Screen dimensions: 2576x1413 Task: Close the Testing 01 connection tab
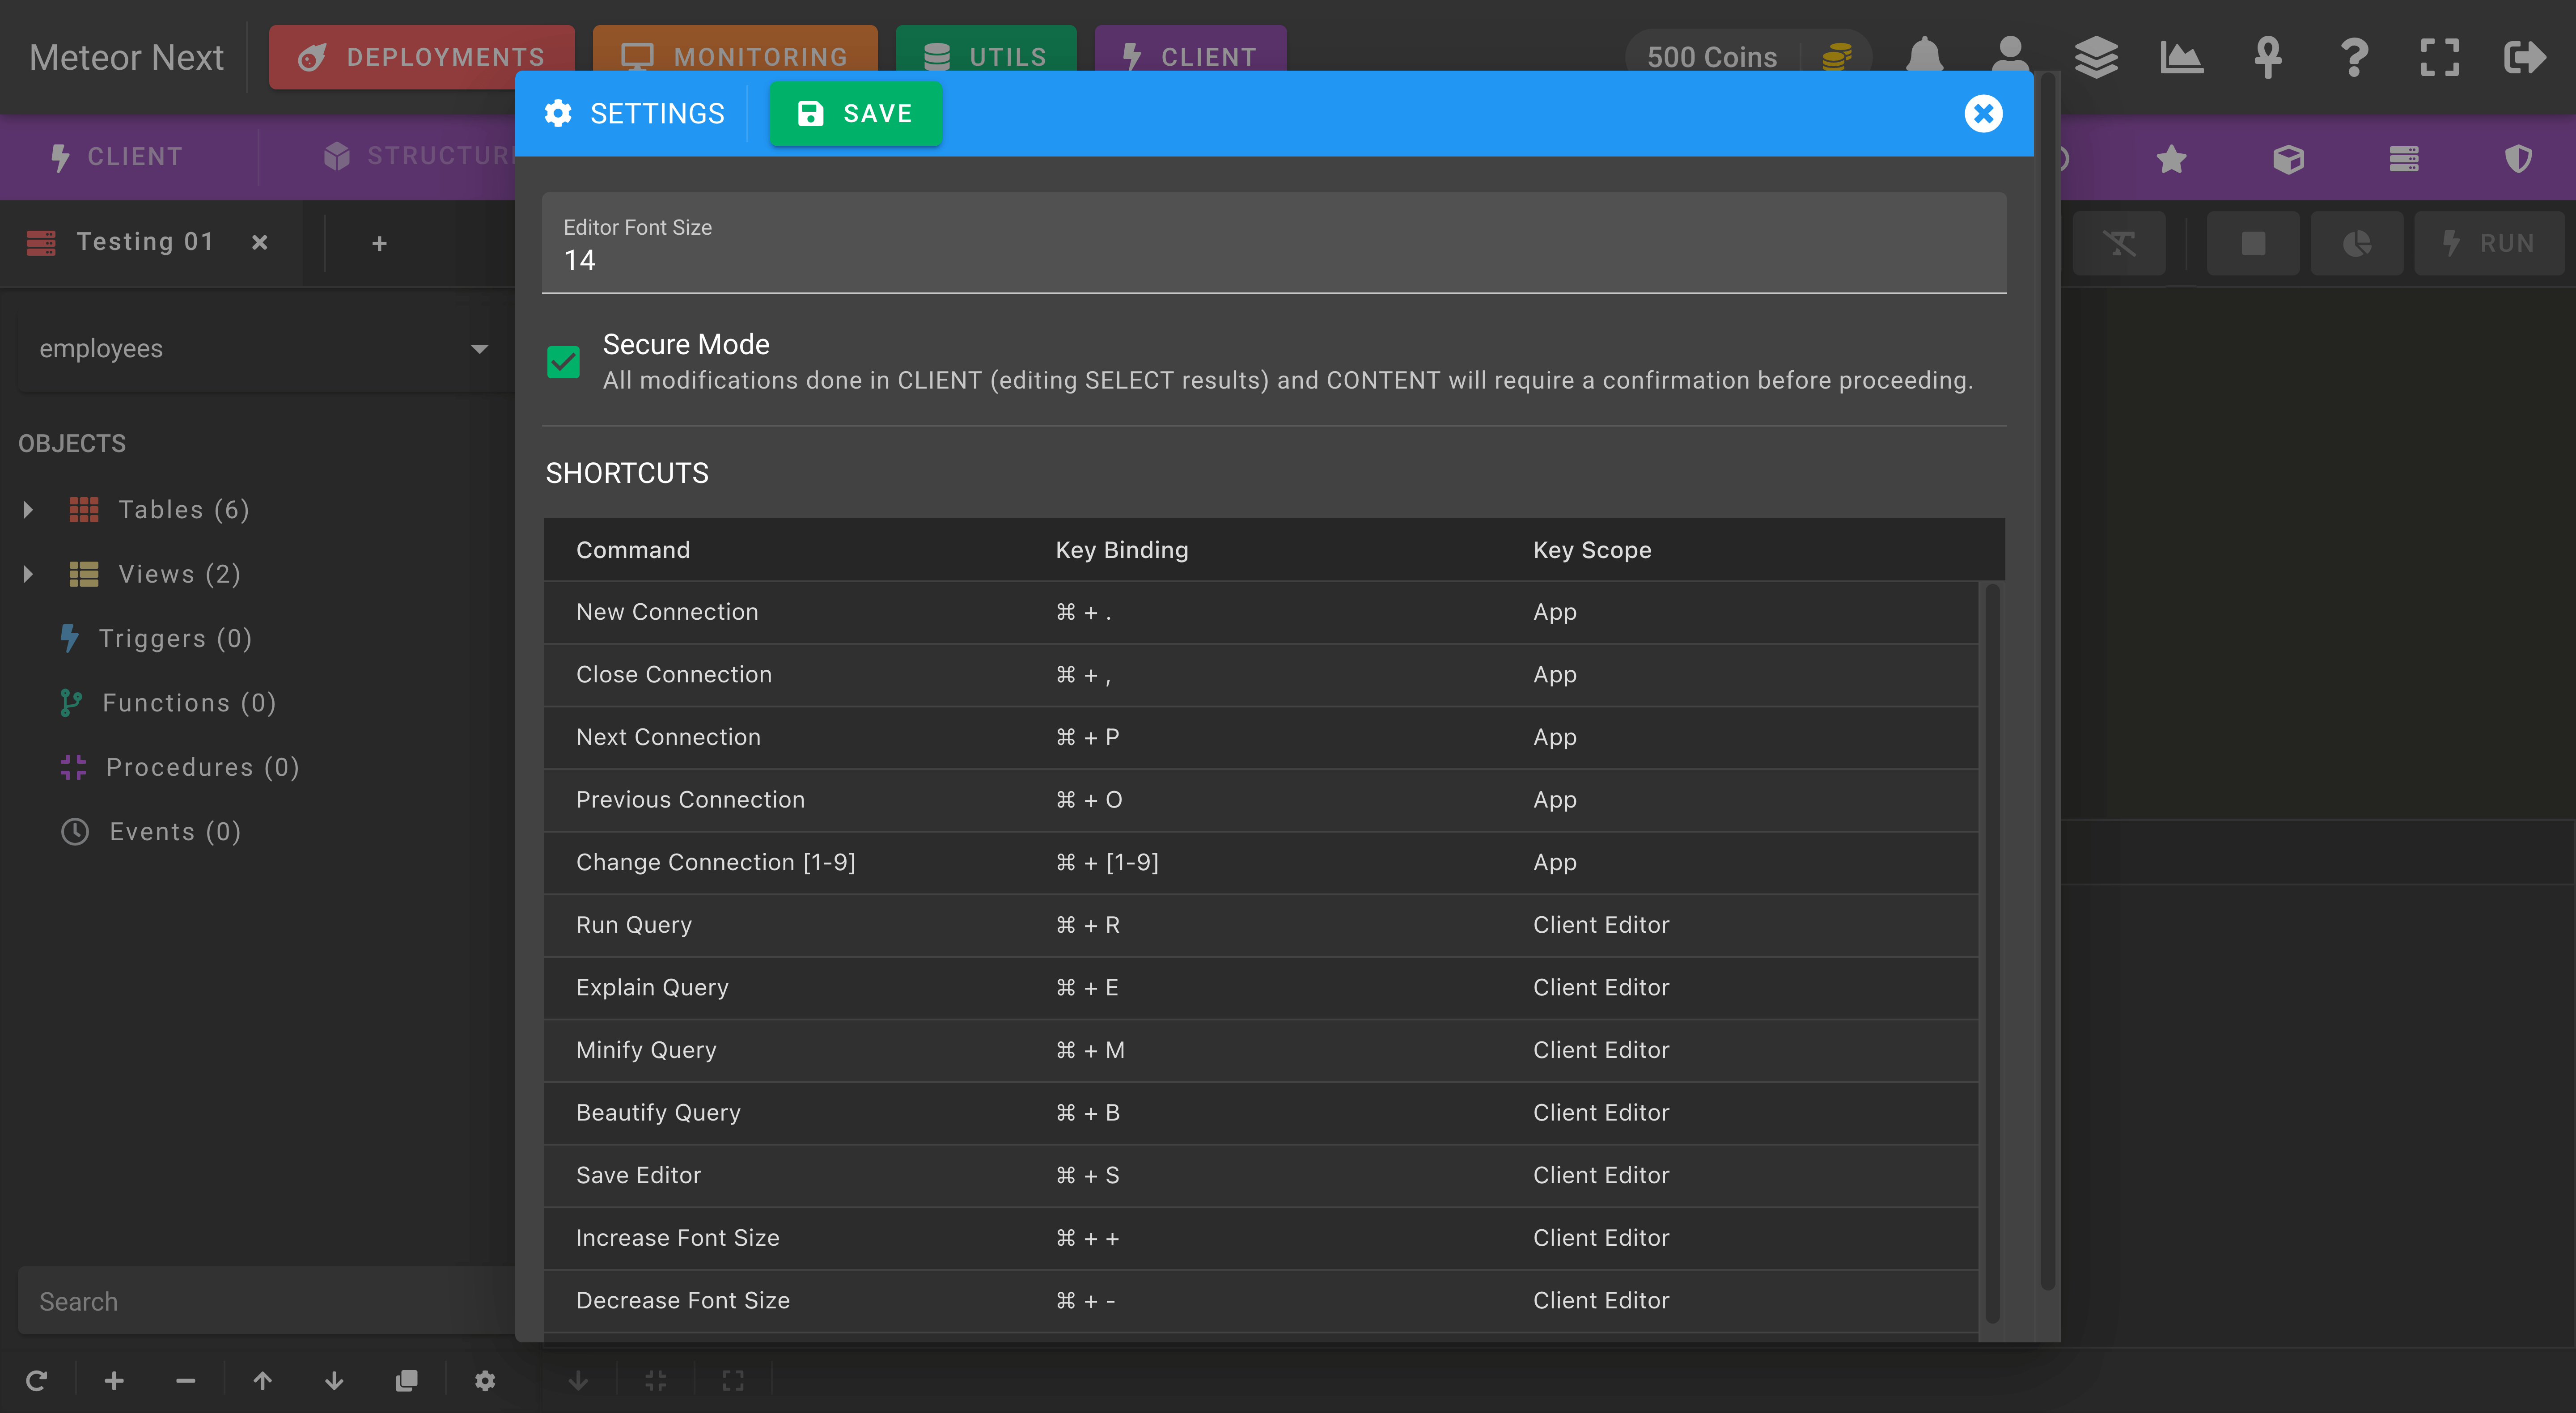(260, 242)
